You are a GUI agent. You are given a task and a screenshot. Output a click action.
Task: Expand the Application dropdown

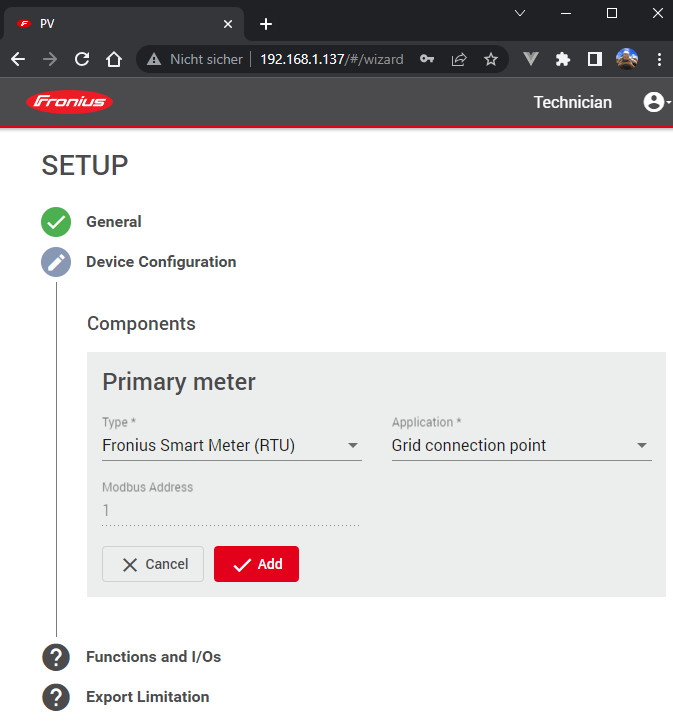(521, 446)
